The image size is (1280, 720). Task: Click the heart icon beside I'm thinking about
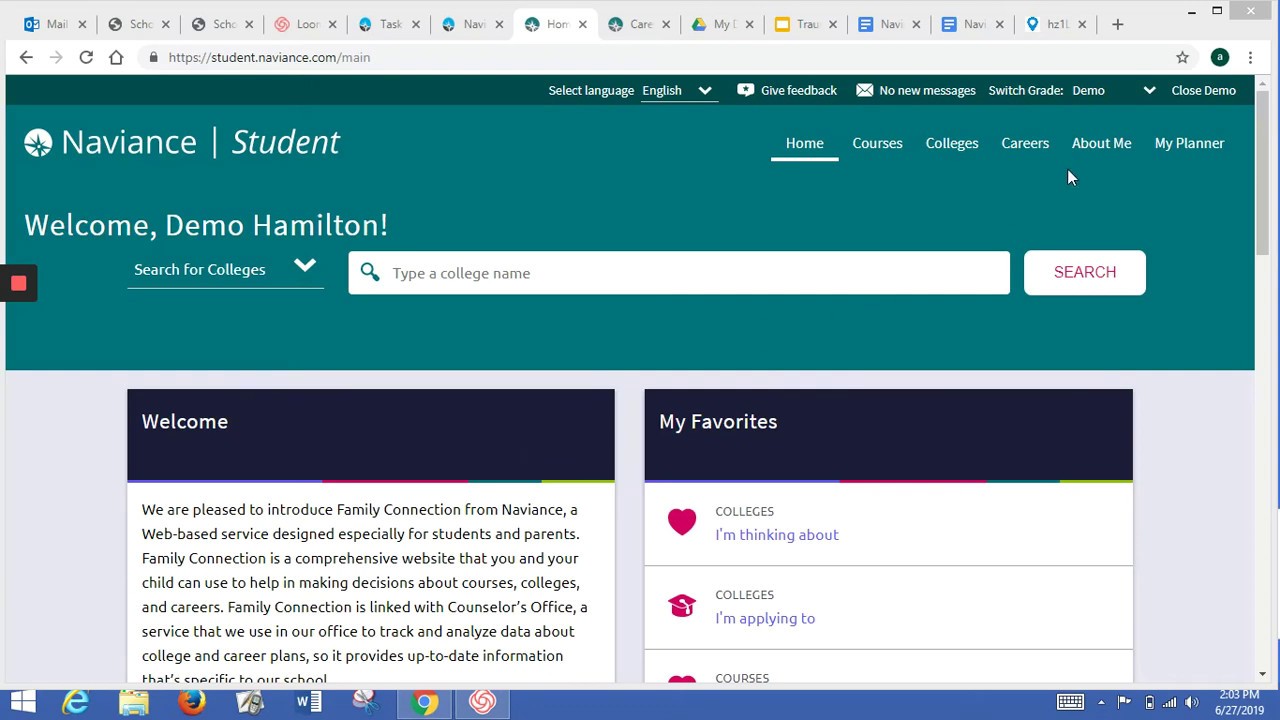pyautogui.click(x=682, y=522)
